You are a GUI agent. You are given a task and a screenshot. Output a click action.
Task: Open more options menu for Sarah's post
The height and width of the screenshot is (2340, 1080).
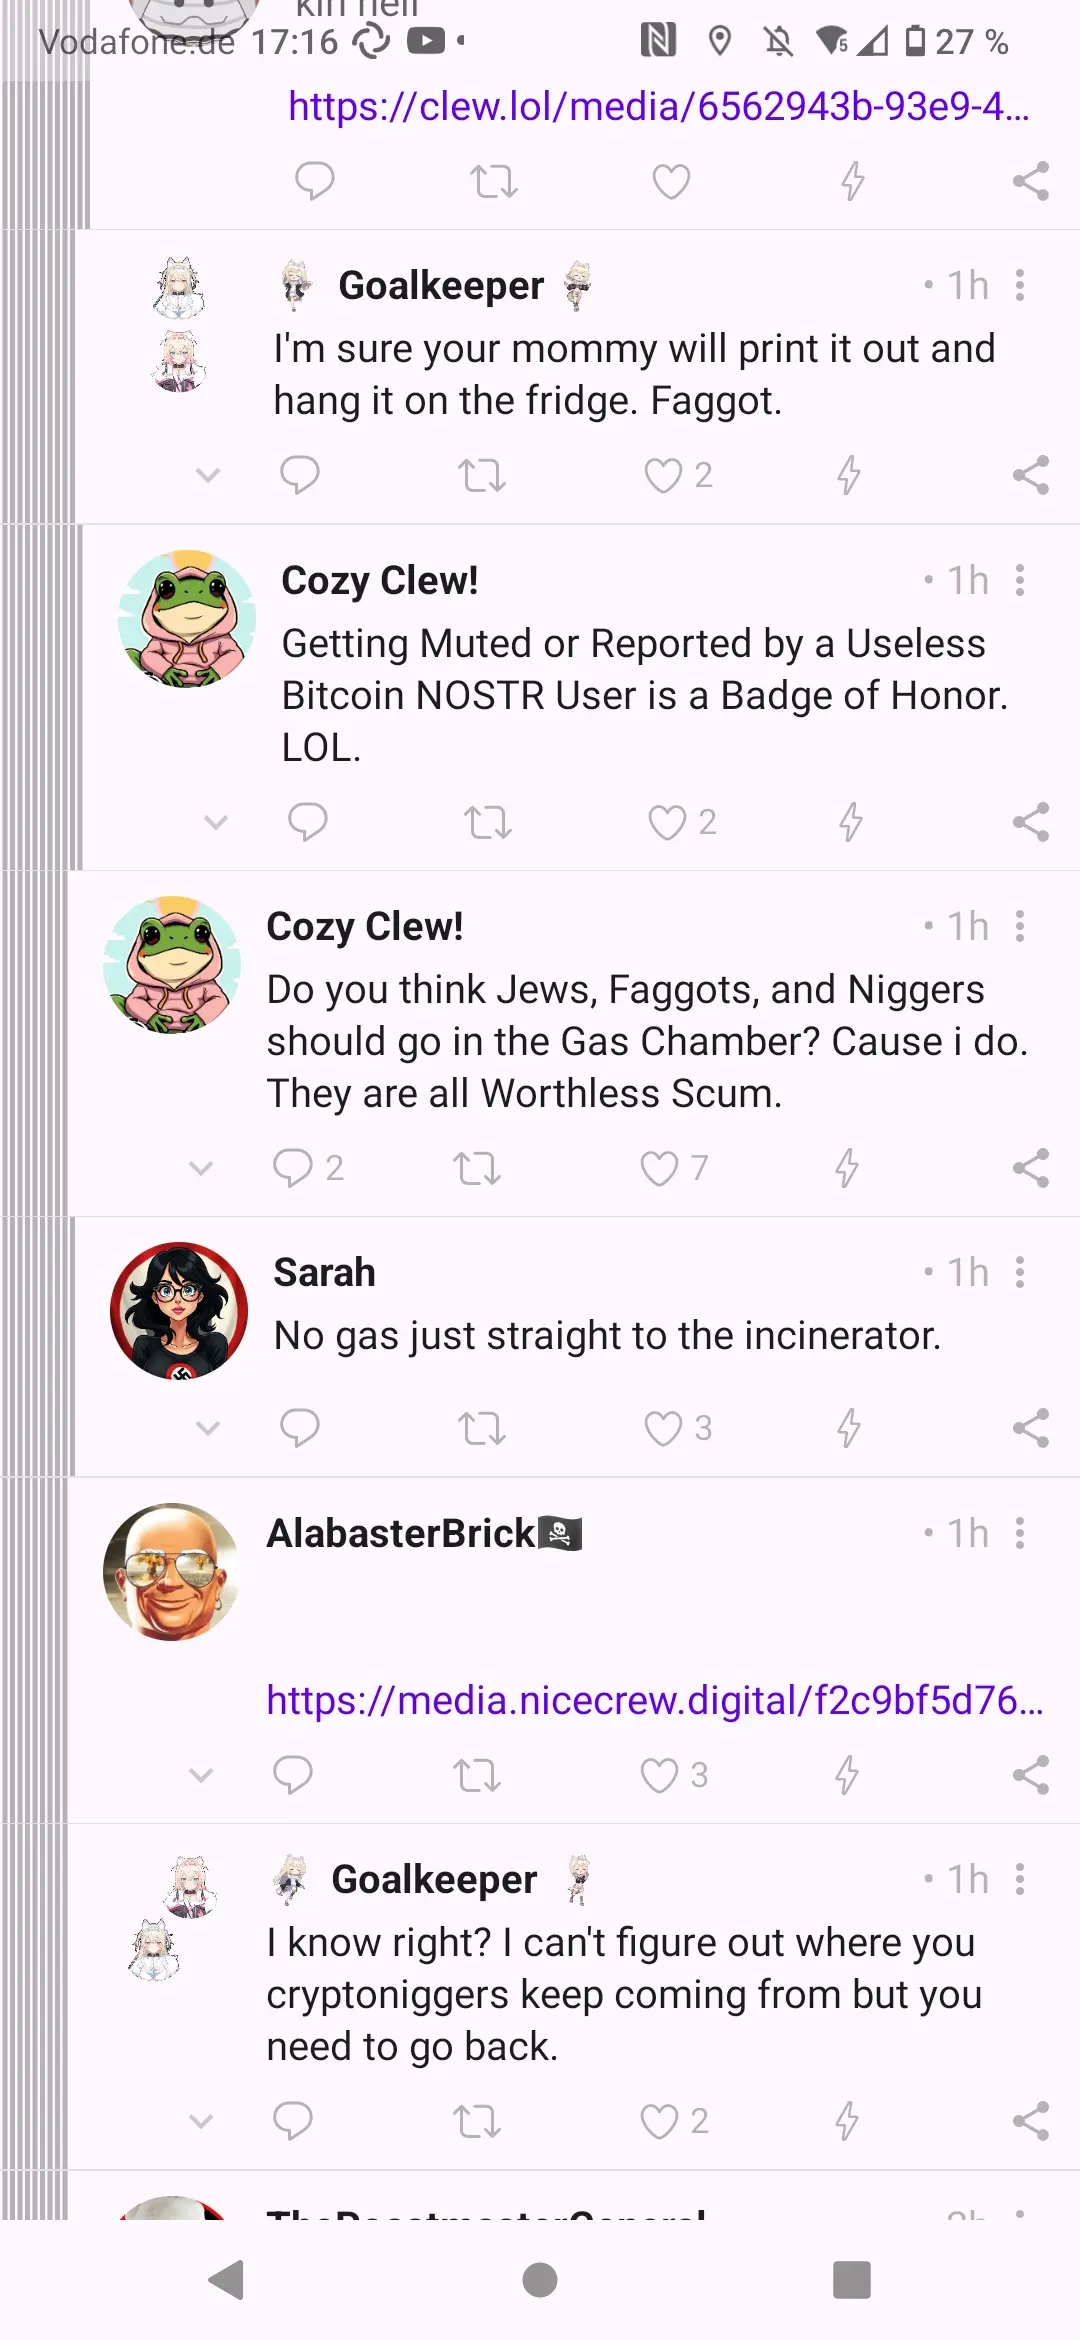[1020, 1273]
